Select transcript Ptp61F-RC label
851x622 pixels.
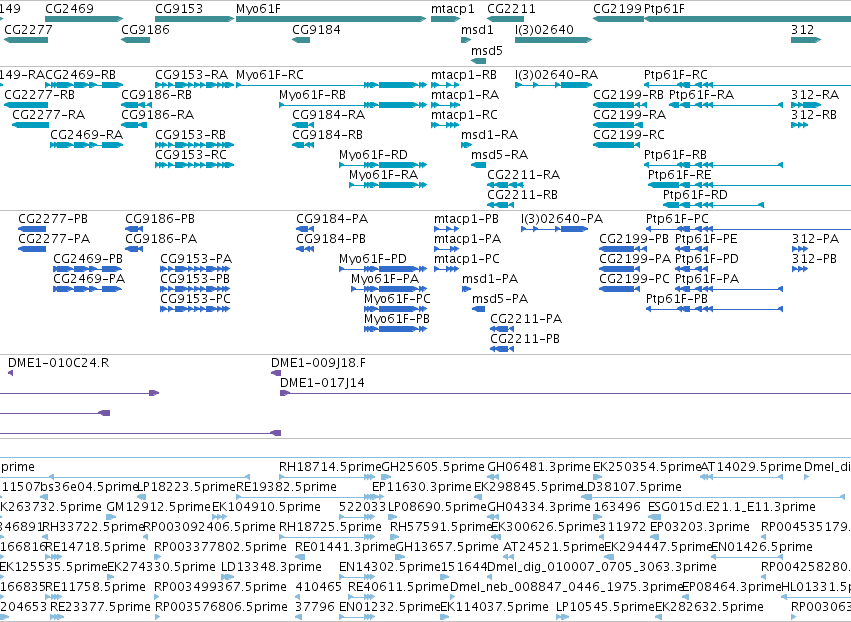(x=676, y=74)
